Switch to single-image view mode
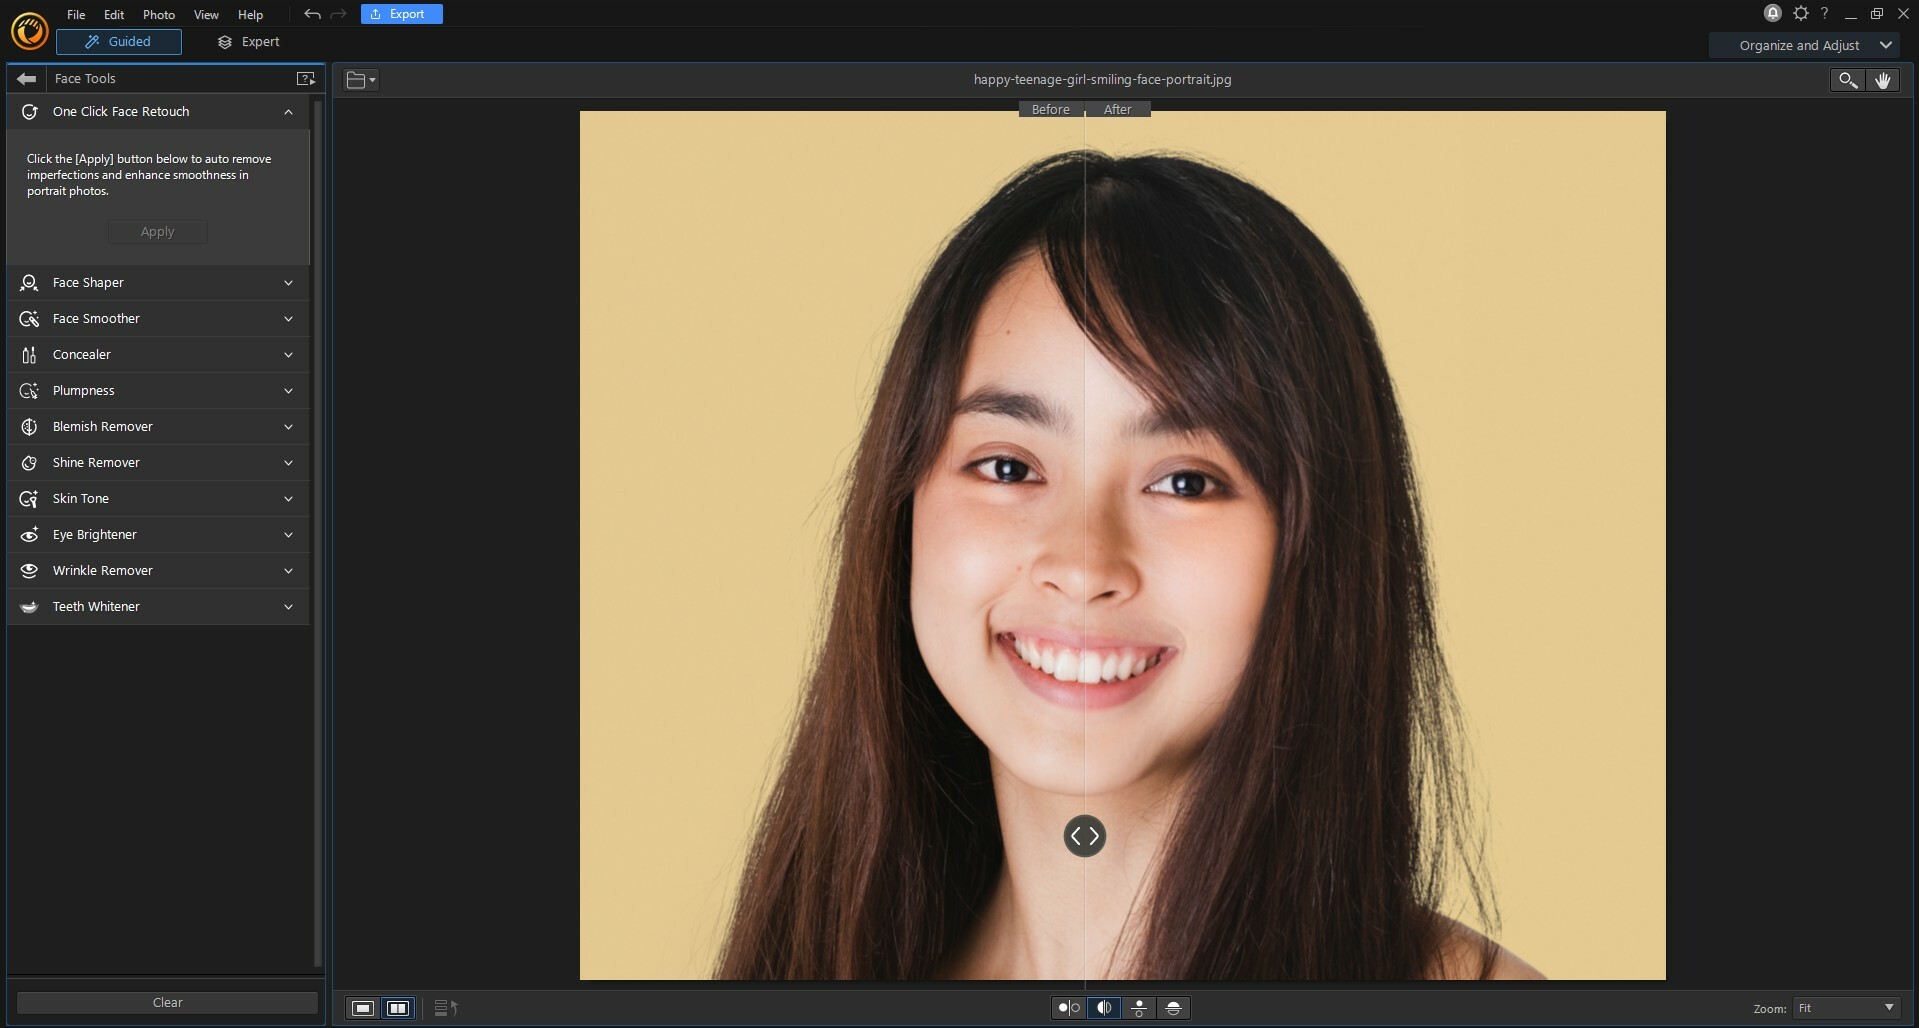1919x1028 pixels. click(x=362, y=1008)
